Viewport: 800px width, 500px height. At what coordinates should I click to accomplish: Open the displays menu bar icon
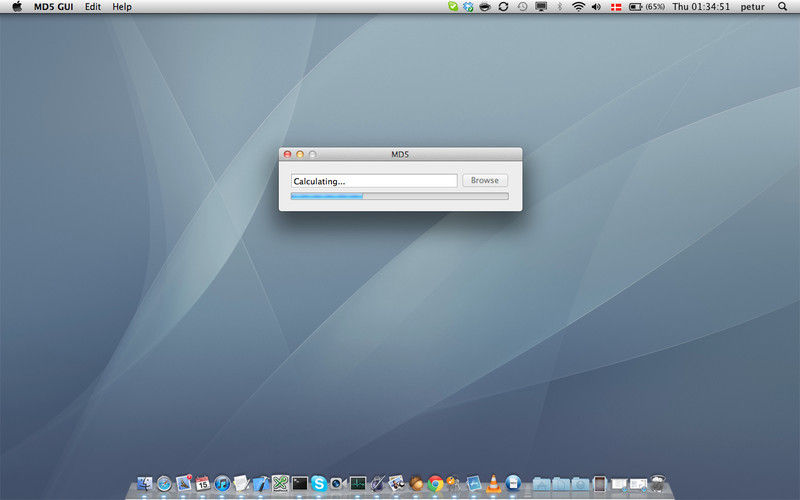(x=541, y=7)
